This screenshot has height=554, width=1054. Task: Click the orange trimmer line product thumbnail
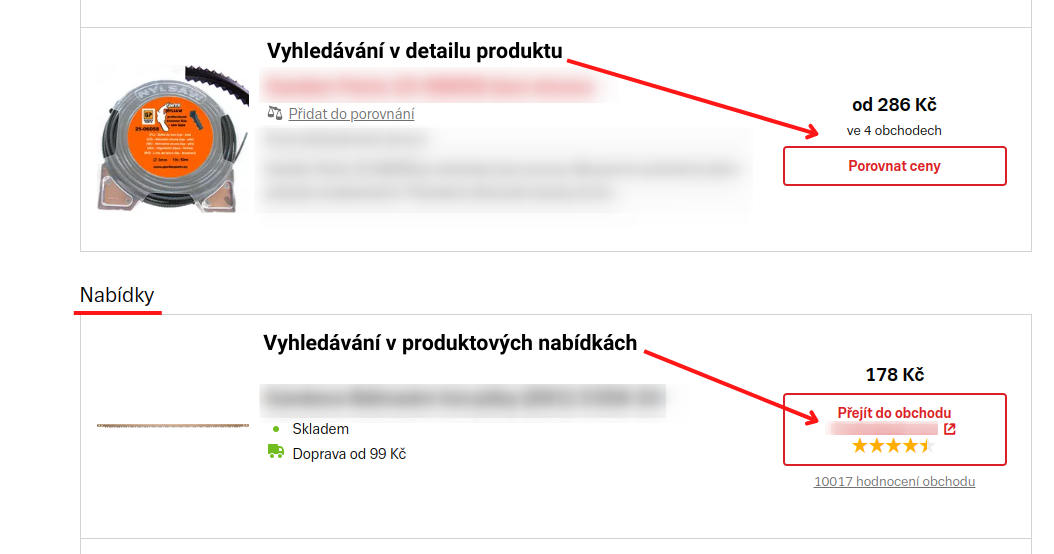[172, 139]
